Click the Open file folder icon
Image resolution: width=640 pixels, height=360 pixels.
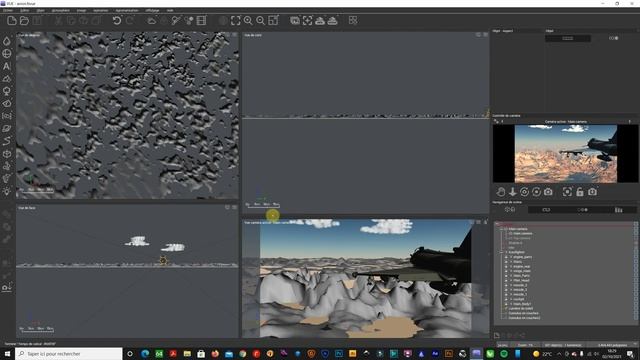click(24, 20)
